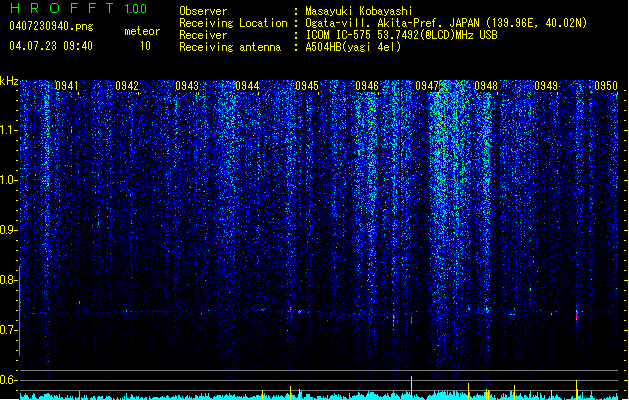629x400 pixels.
Task: Click the 0945 time marker
Action: point(307,86)
